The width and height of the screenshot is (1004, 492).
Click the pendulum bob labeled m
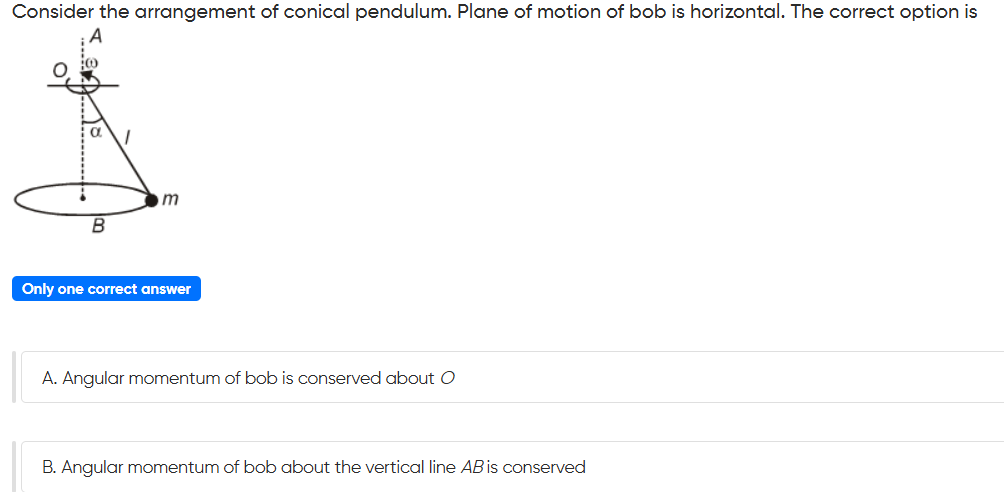(x=151, y=200)
